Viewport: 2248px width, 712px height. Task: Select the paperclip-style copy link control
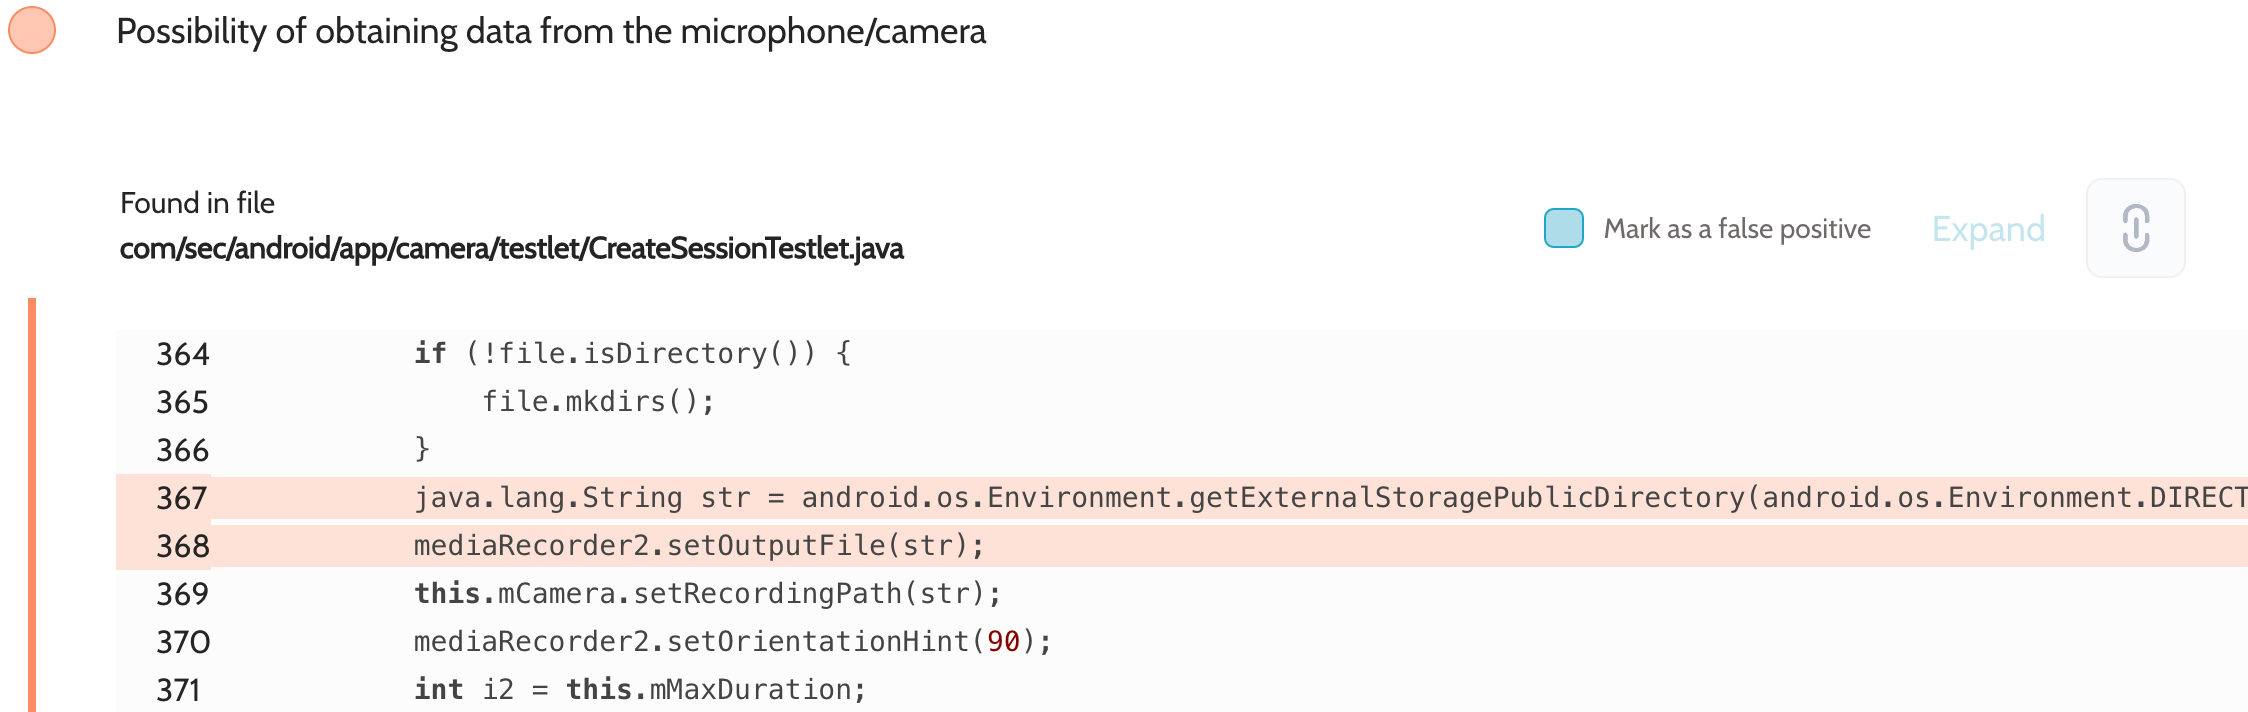[2135, 228]
